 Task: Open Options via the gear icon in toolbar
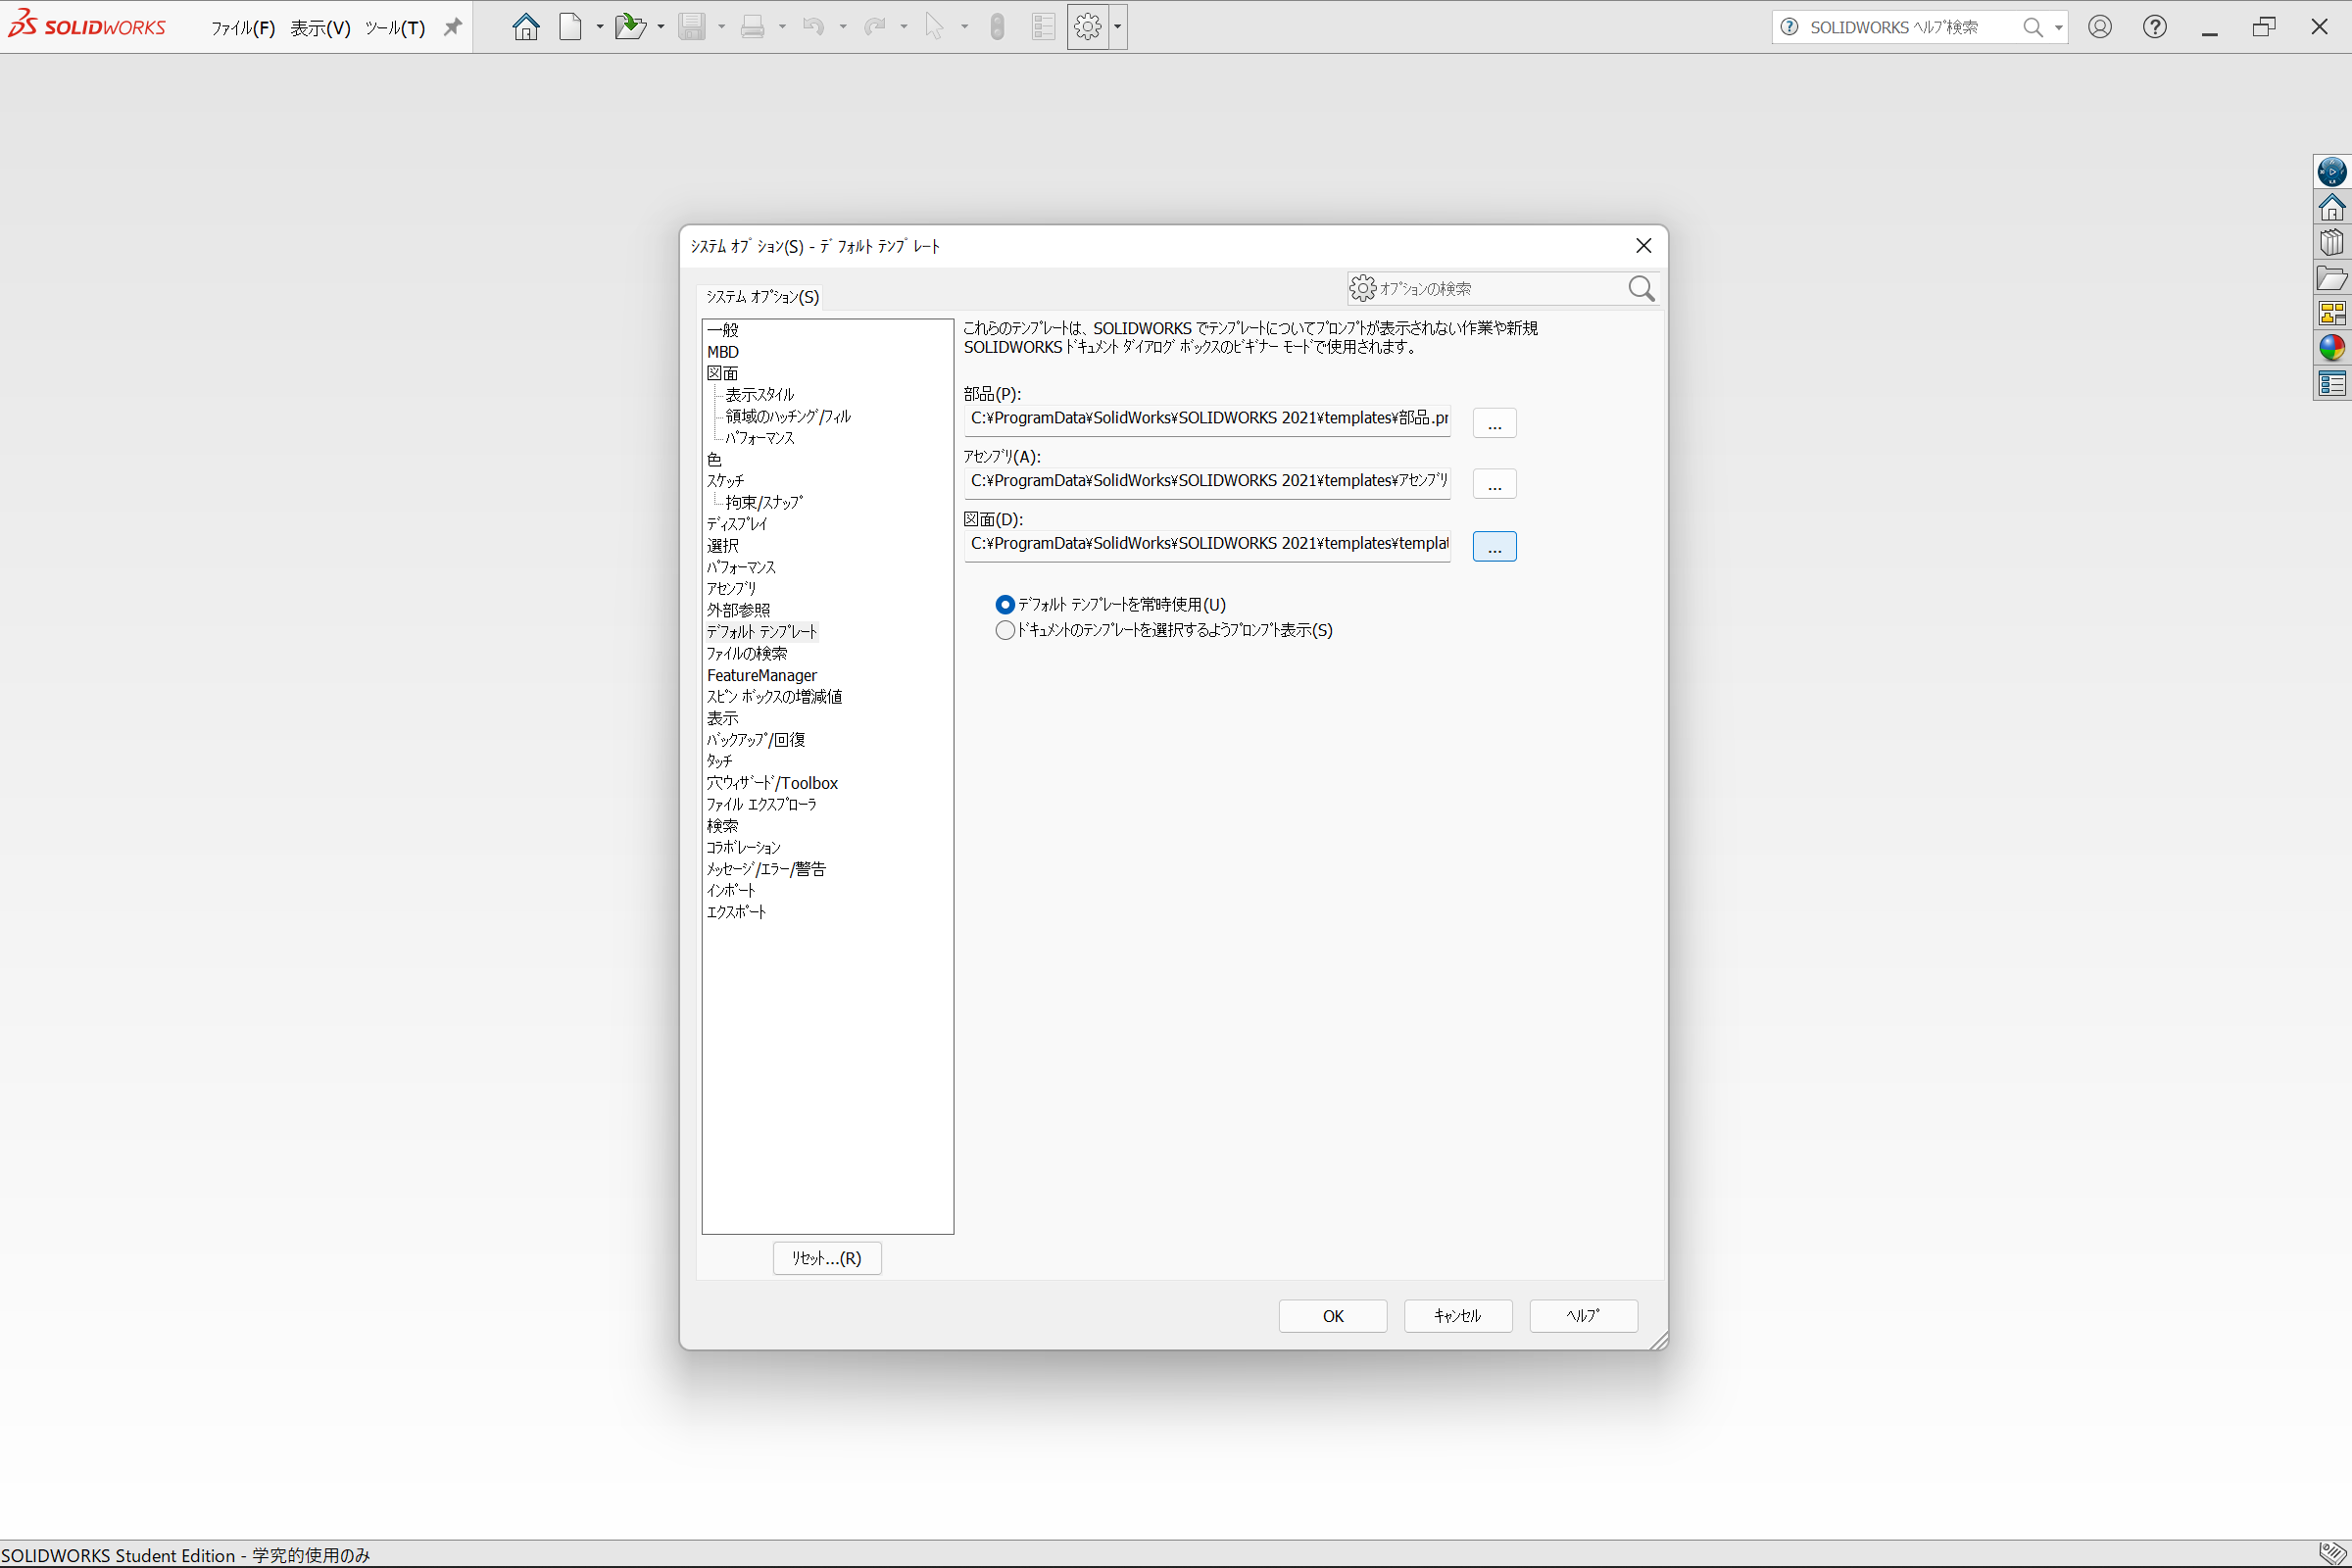[1088, 27]
